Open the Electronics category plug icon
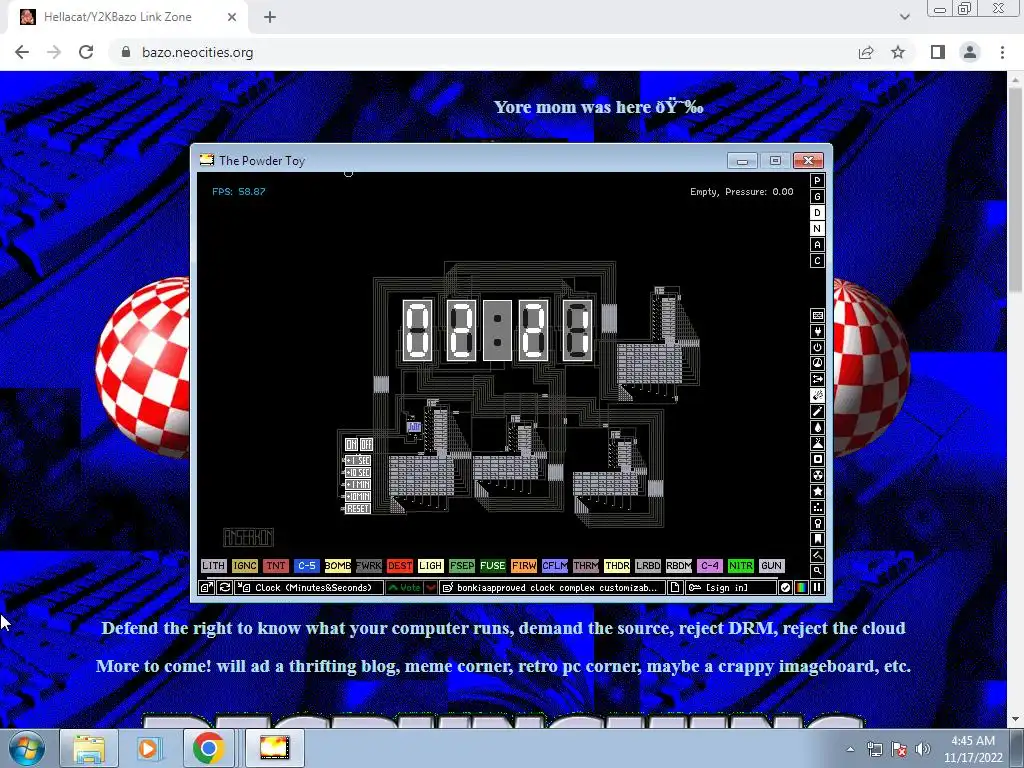The height and width of the screenshot is (768, 1024). tap(817, 331)
